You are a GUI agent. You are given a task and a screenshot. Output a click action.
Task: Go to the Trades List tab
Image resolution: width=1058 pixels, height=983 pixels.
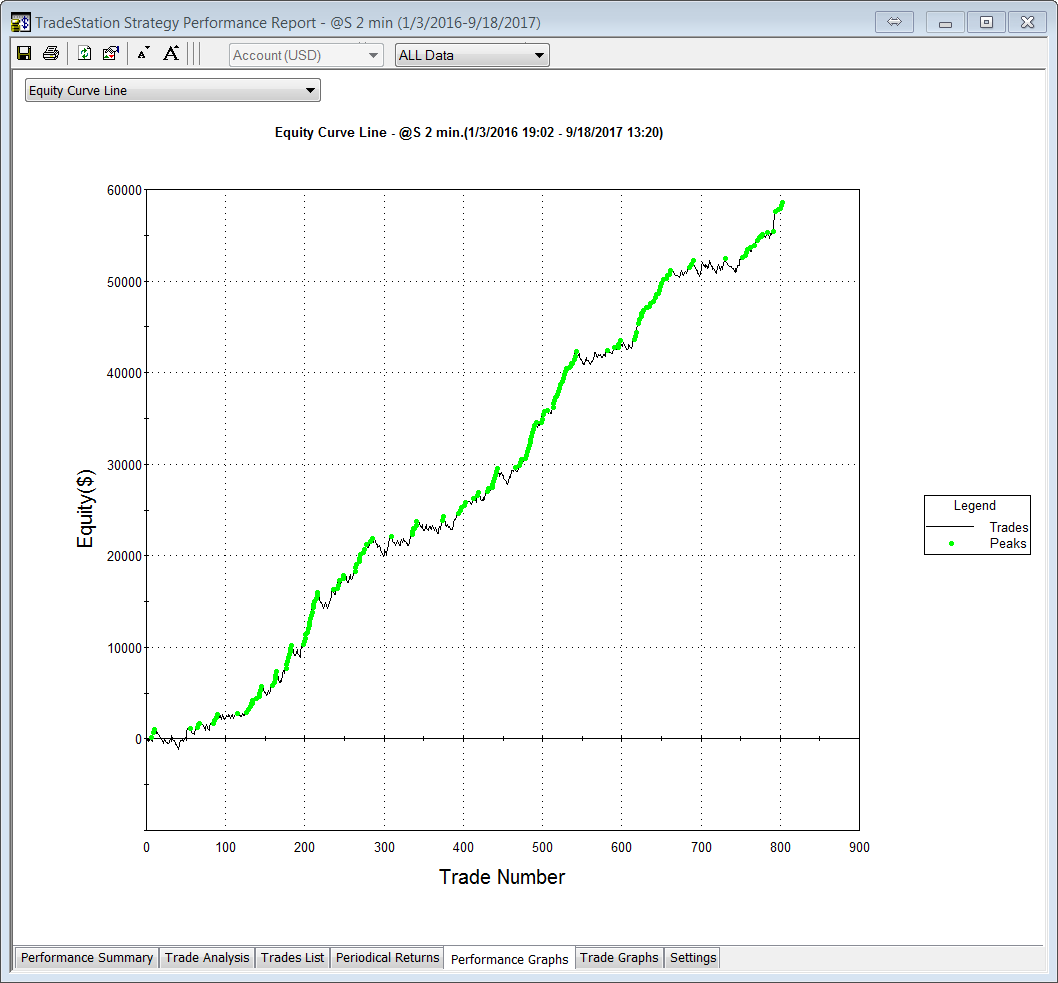point(292,958)
